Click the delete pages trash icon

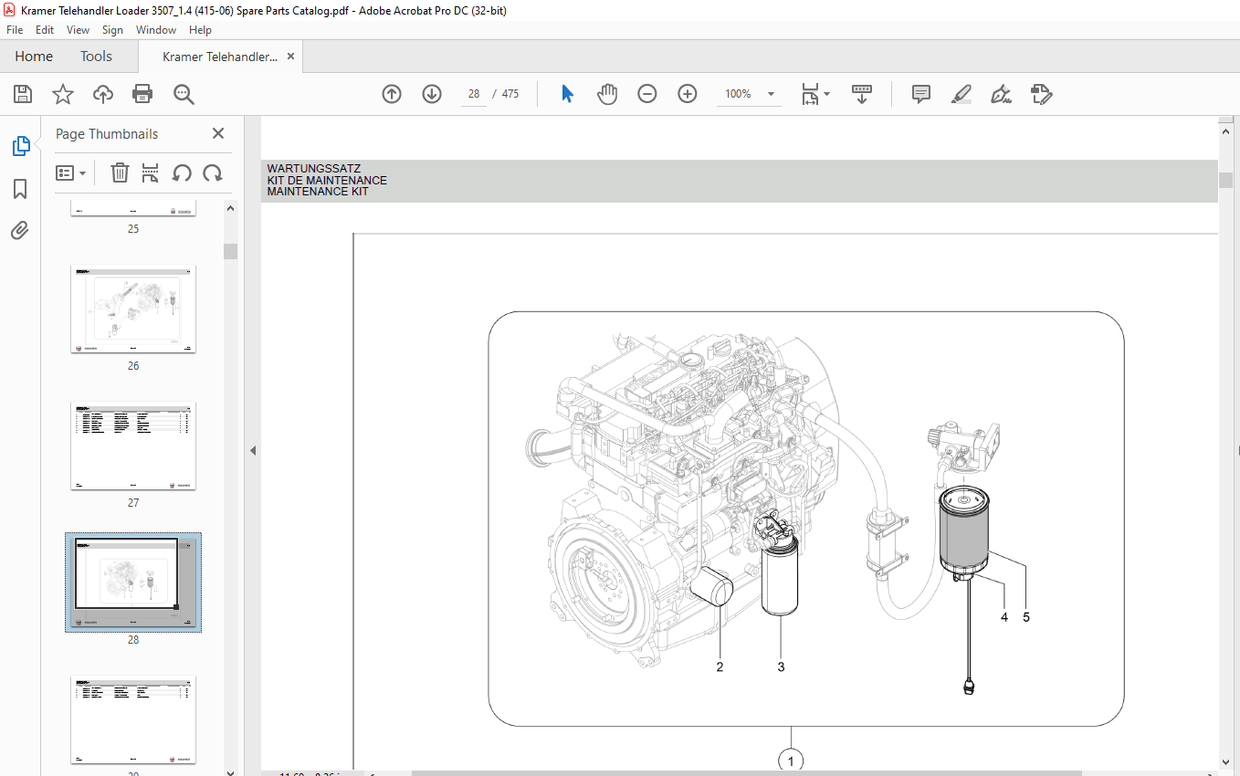click(119, 172)
